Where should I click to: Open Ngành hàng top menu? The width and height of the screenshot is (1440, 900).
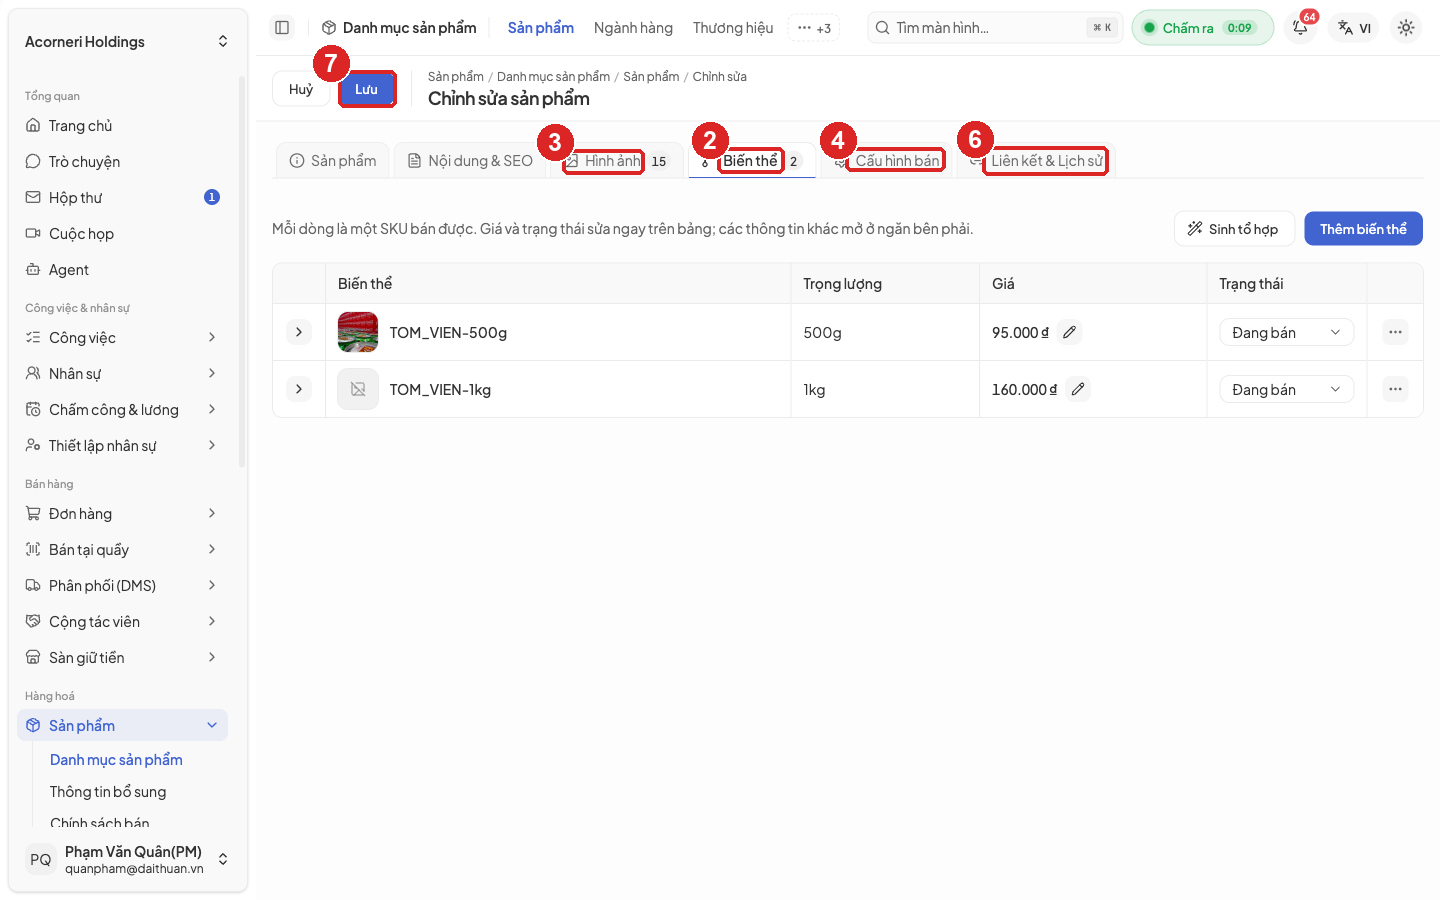633,28
